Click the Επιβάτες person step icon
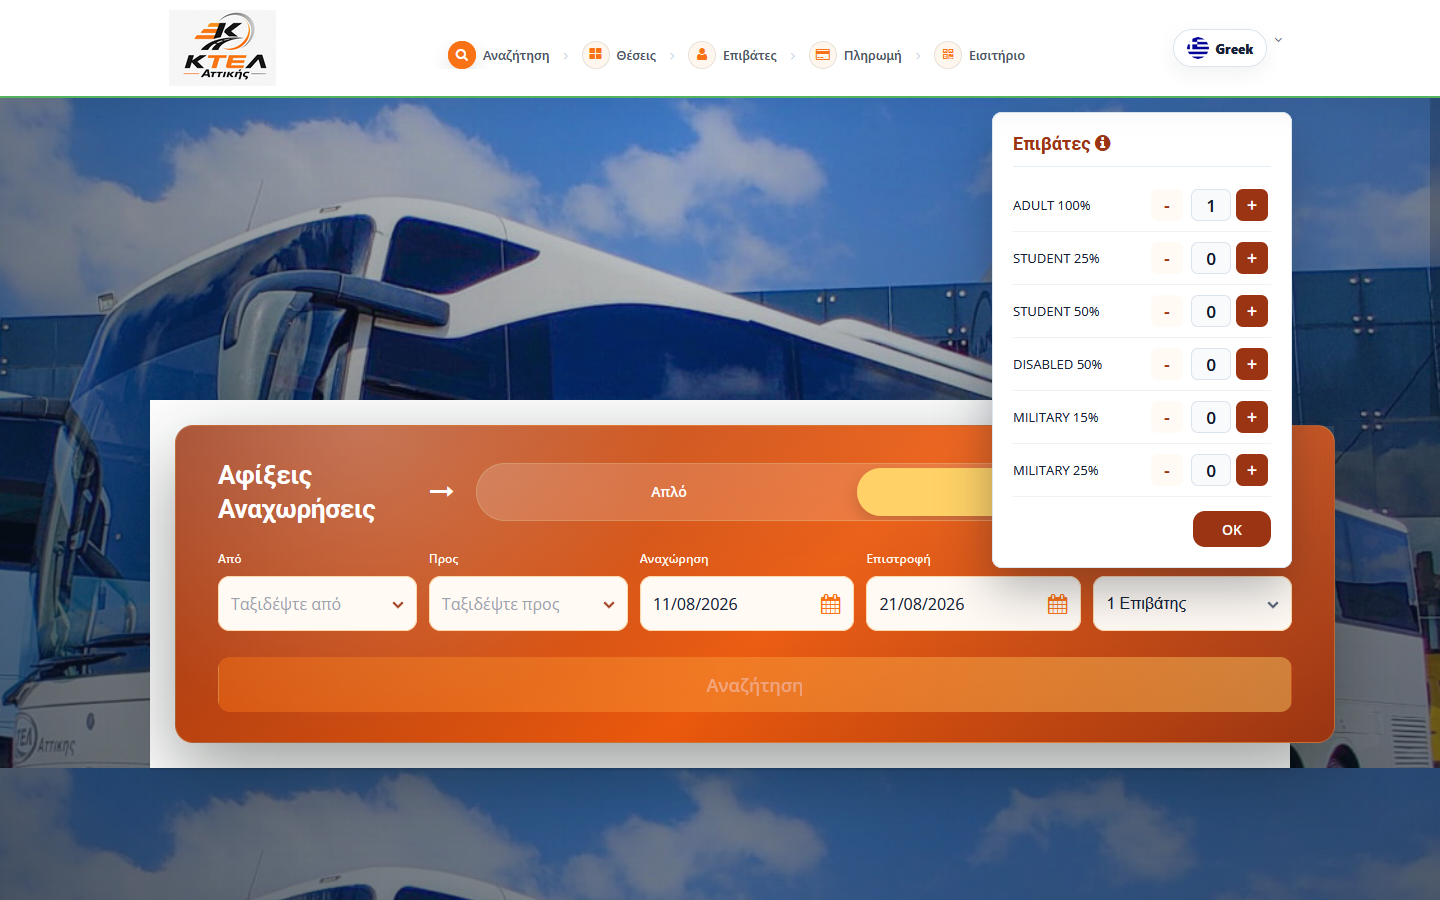 702,55
